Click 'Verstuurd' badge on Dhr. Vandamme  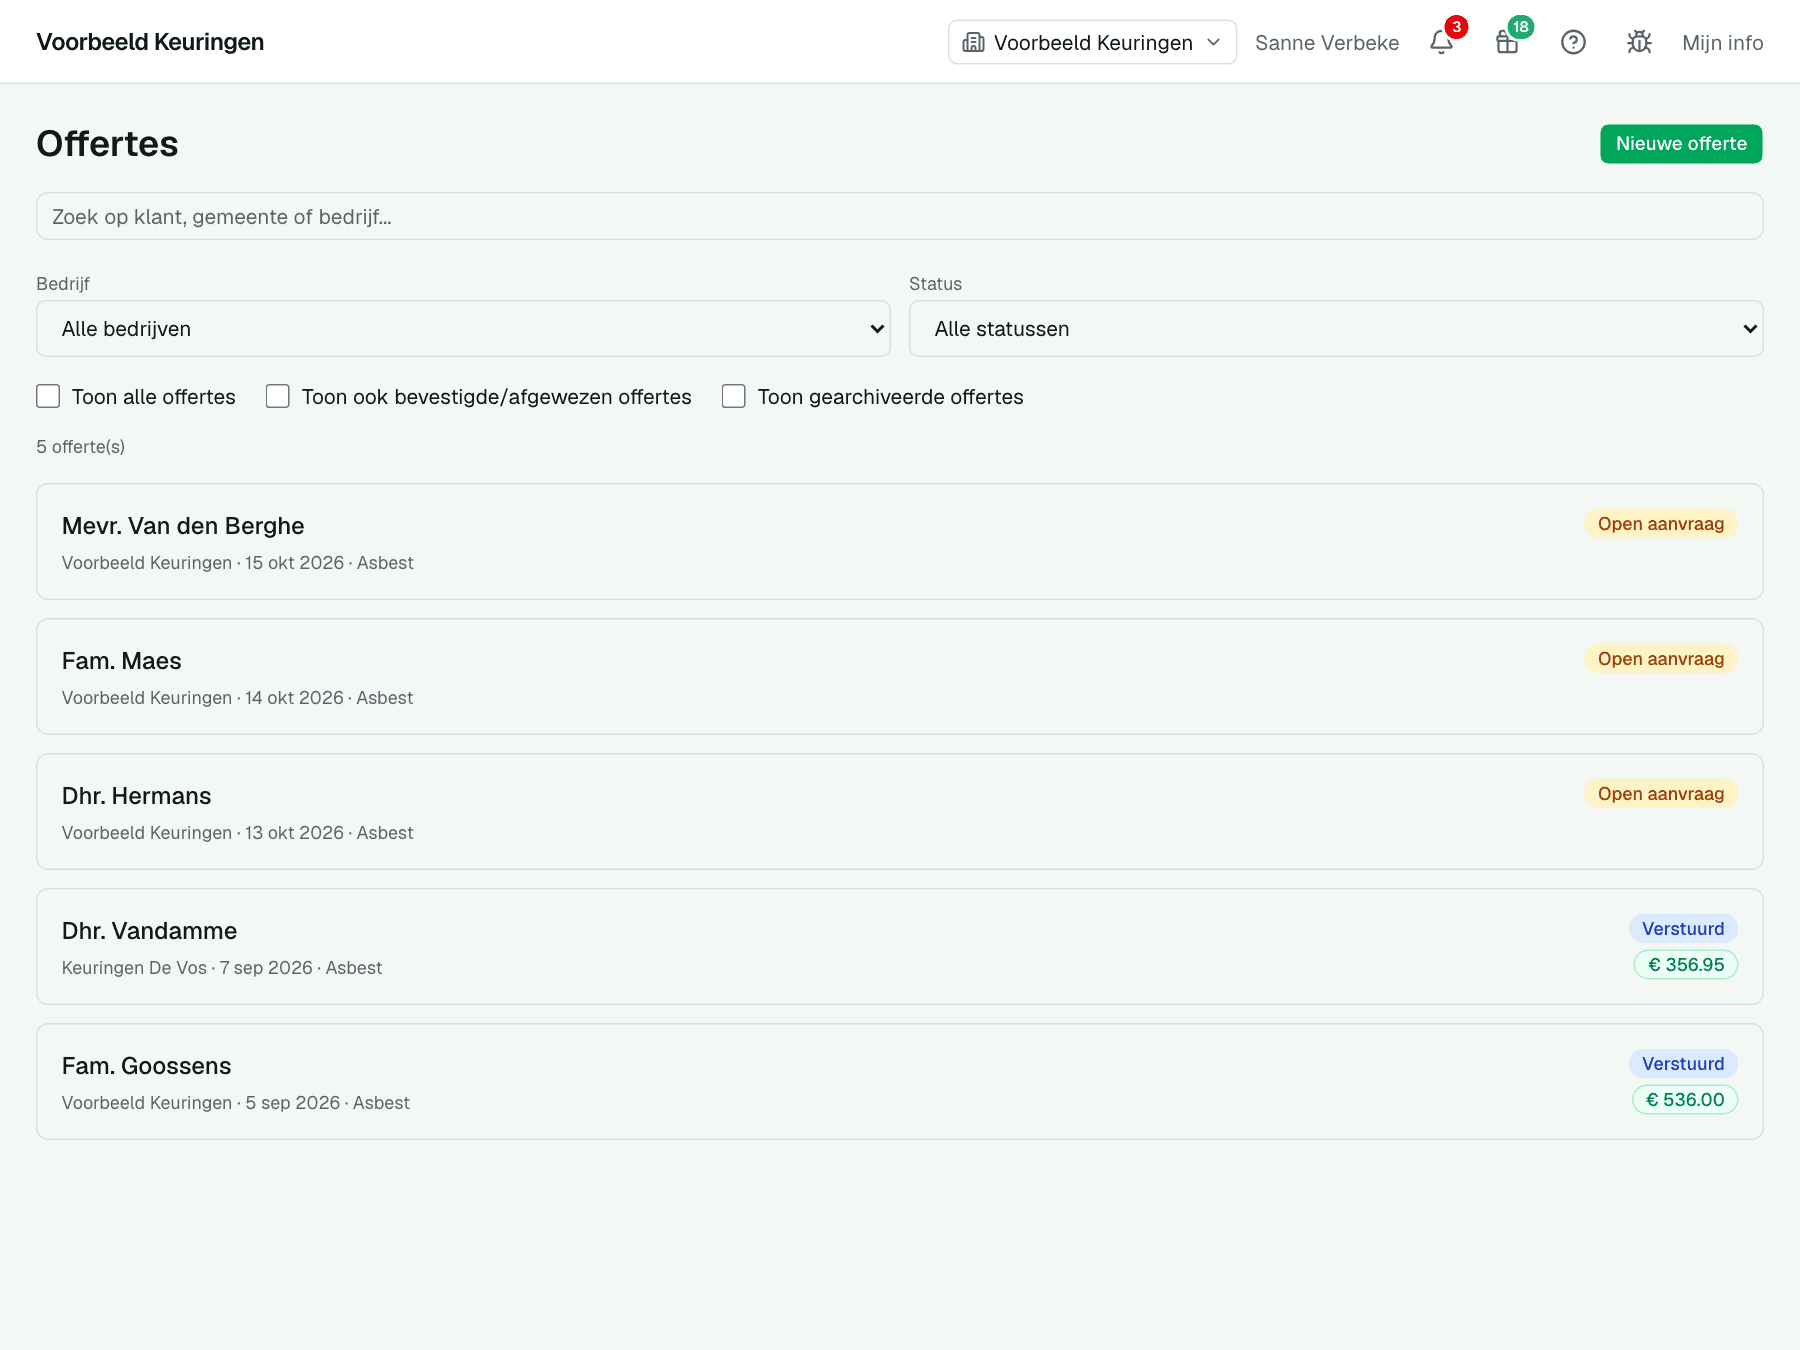(x=1683, y=928)
